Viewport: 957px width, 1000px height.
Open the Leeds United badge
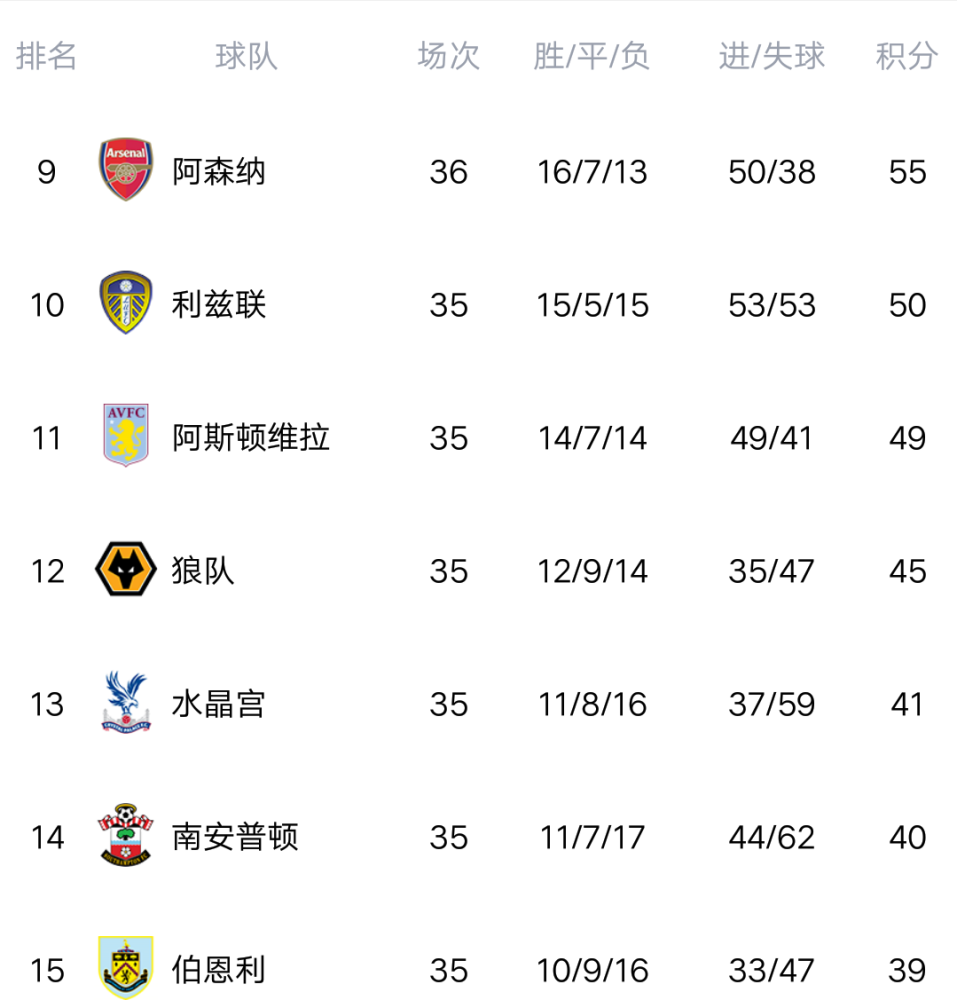pos(126,302)
